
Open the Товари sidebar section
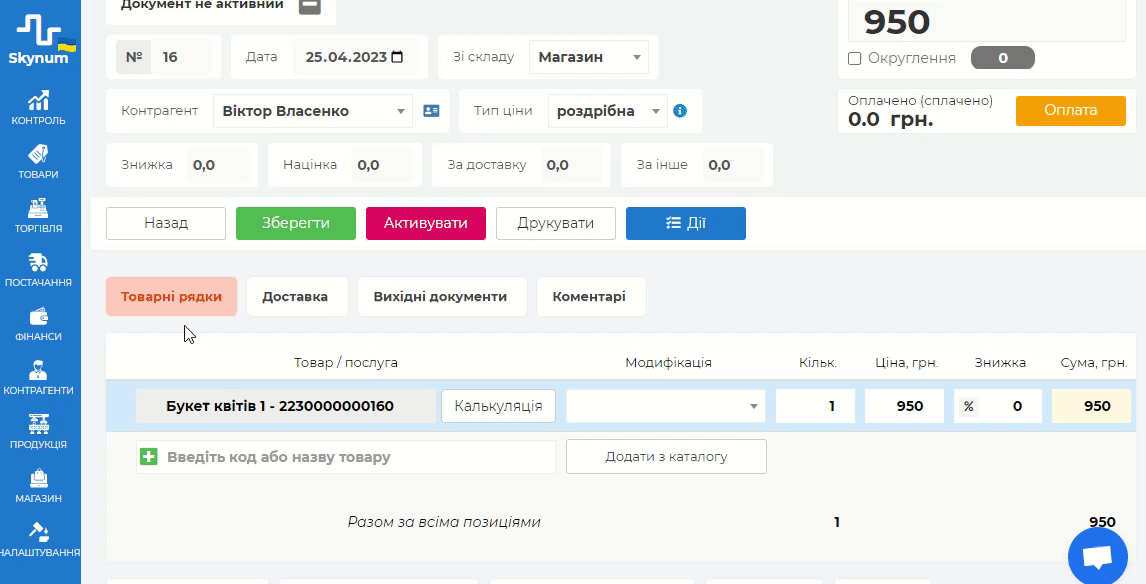tap(39, 162)
